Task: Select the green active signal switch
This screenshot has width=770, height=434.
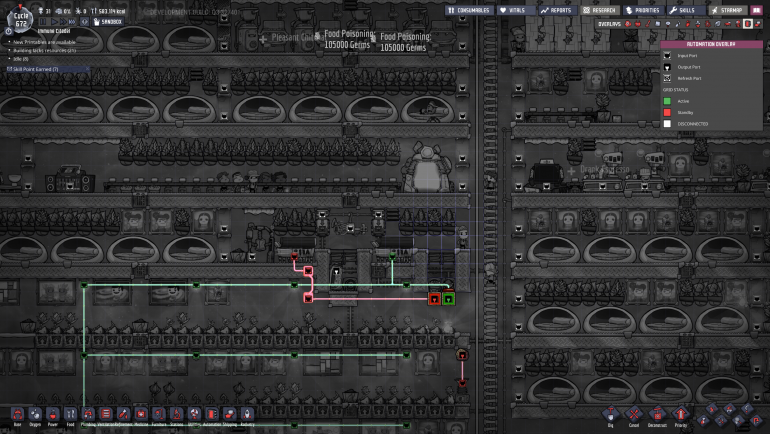Action: pos(448,298)
